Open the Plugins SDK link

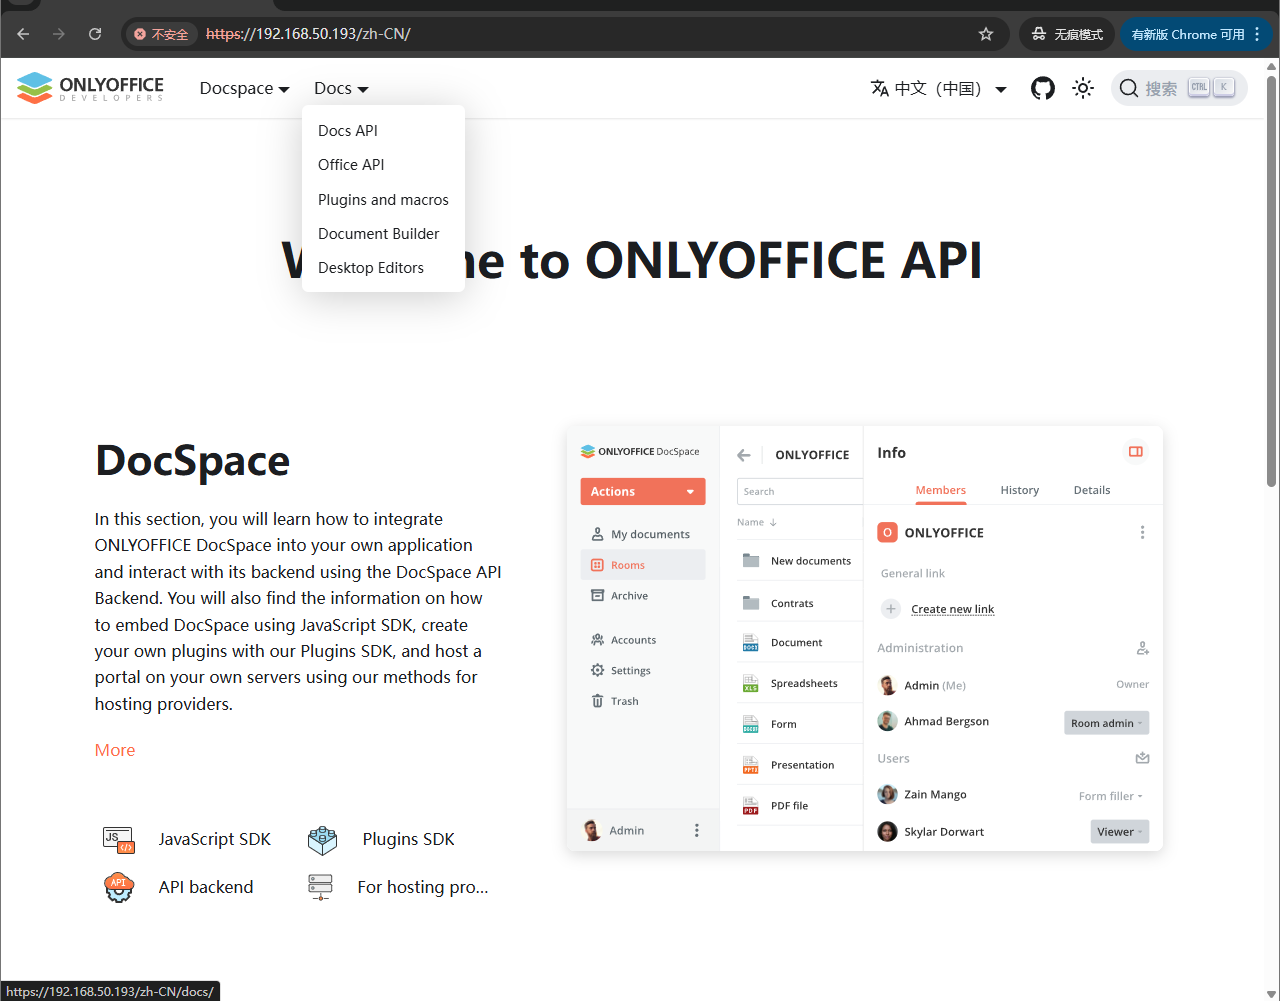click(381, 839)
